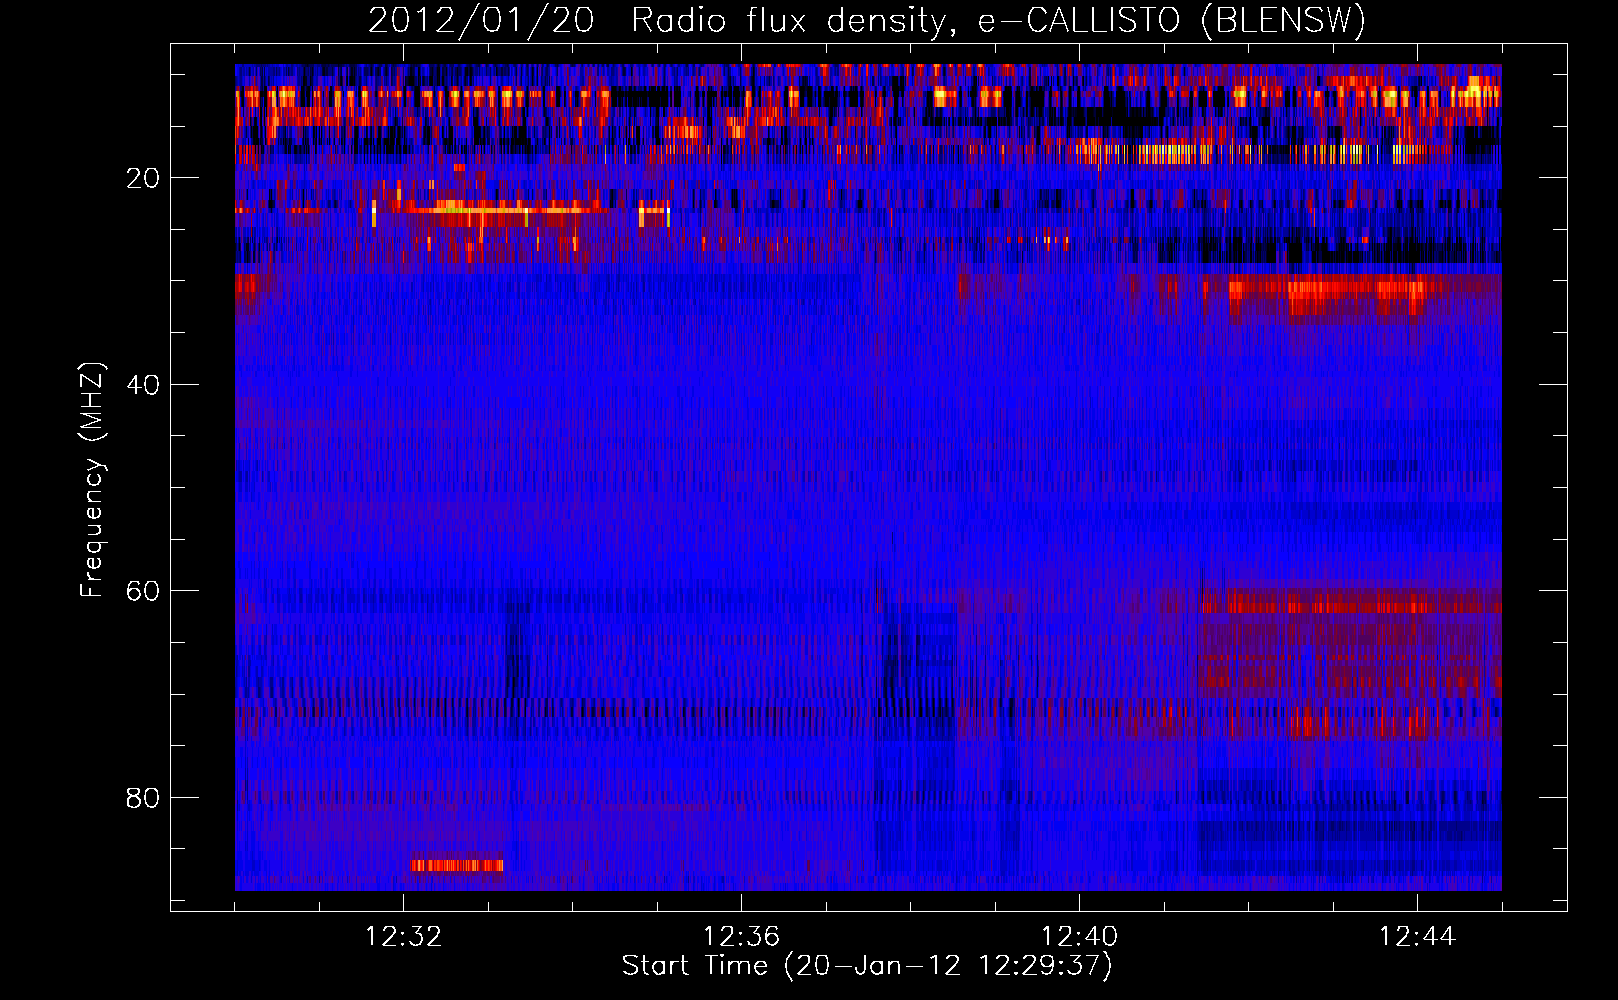1618x1000 pixels.
Task: Click the "Start Time (20-Jan-12 12:29:37)" axis label
Action: tap(867, 966)
